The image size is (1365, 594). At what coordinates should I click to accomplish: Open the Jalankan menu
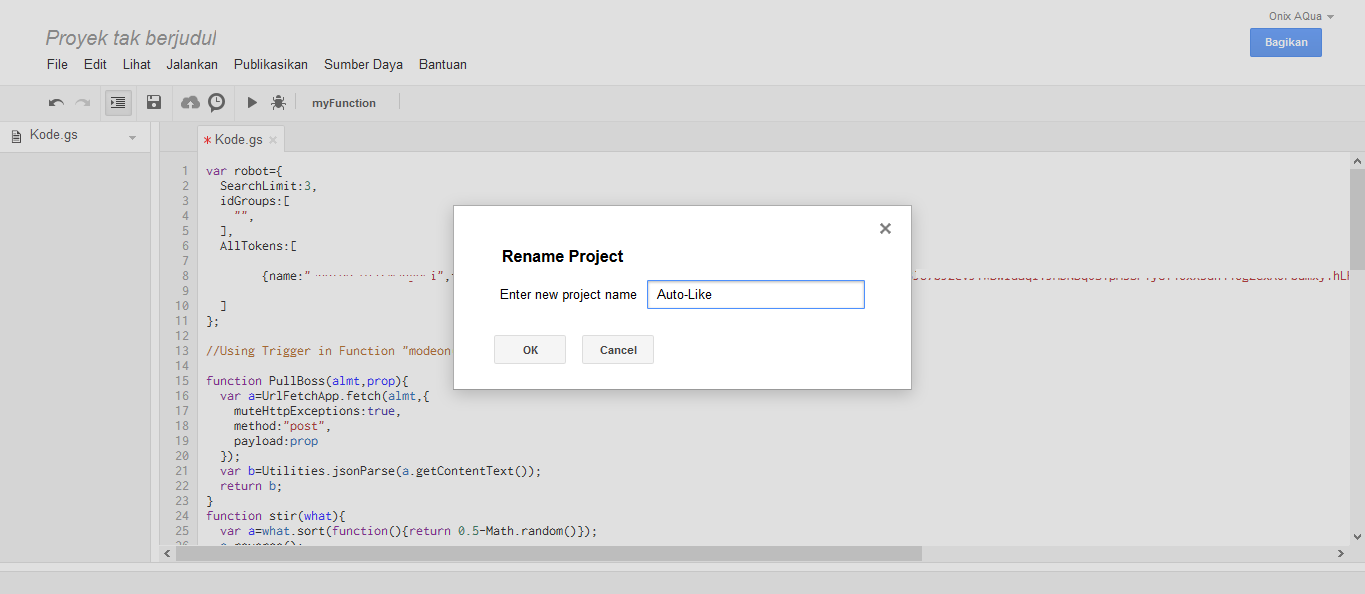click(x=192, y=64)
